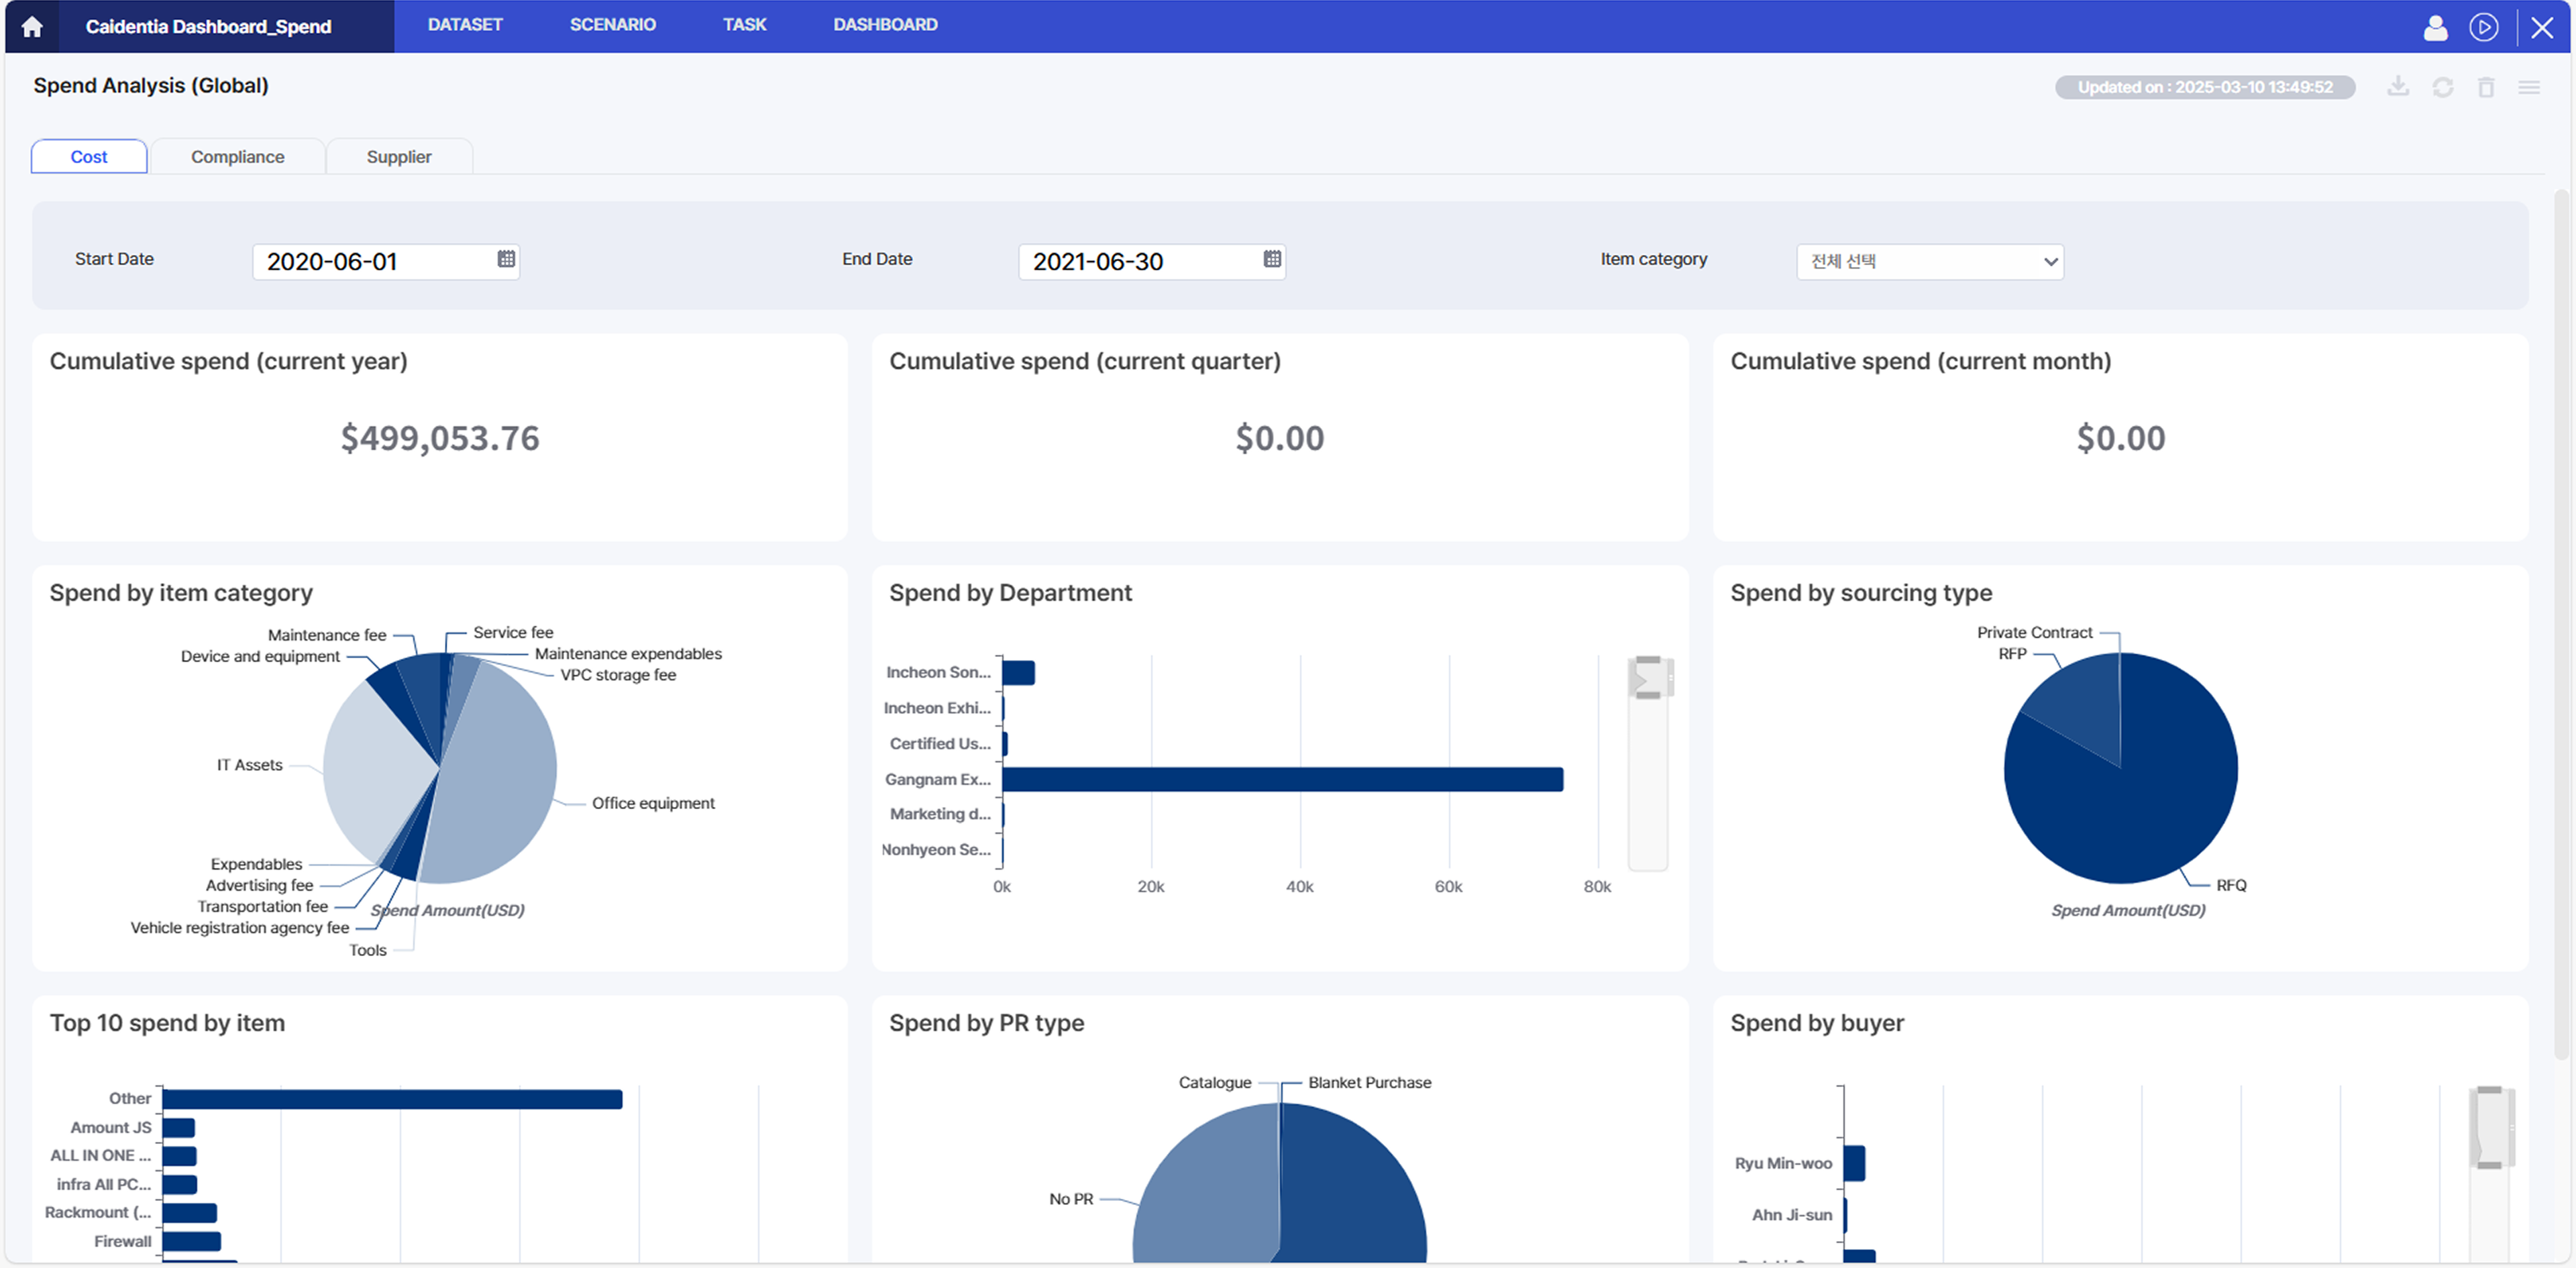Open the DATASET menu
This screenshot has width=2576, height=1268.
point(465,25)
